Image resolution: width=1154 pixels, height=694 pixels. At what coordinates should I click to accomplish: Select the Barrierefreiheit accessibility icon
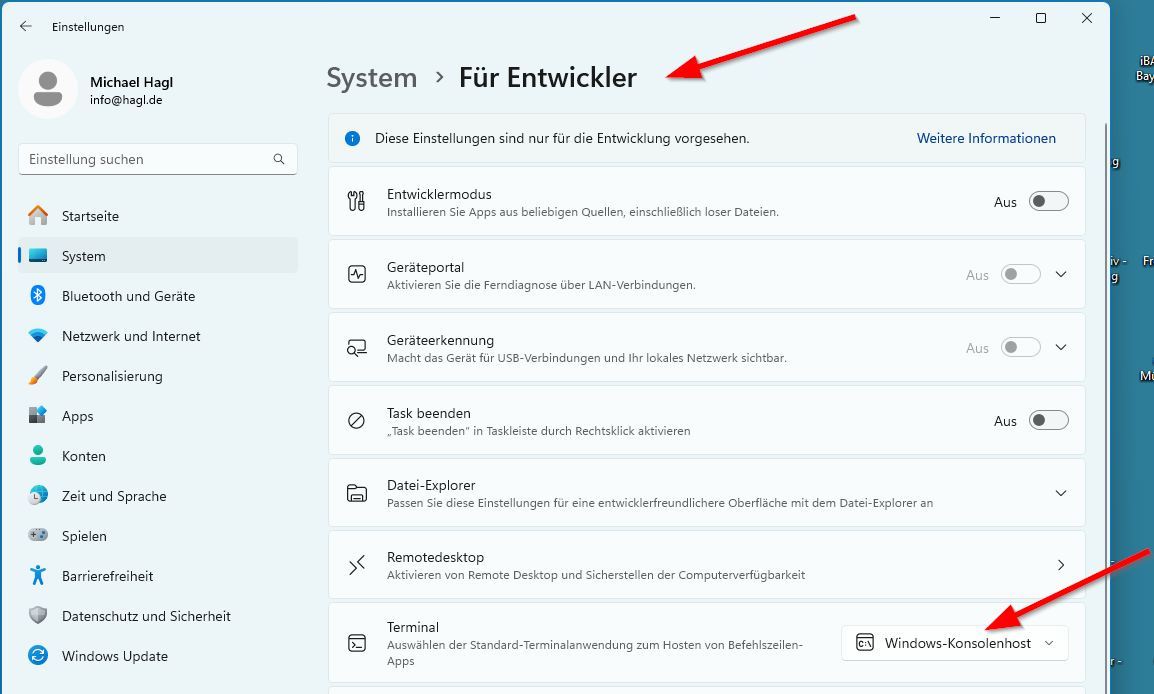pos(38,576)
